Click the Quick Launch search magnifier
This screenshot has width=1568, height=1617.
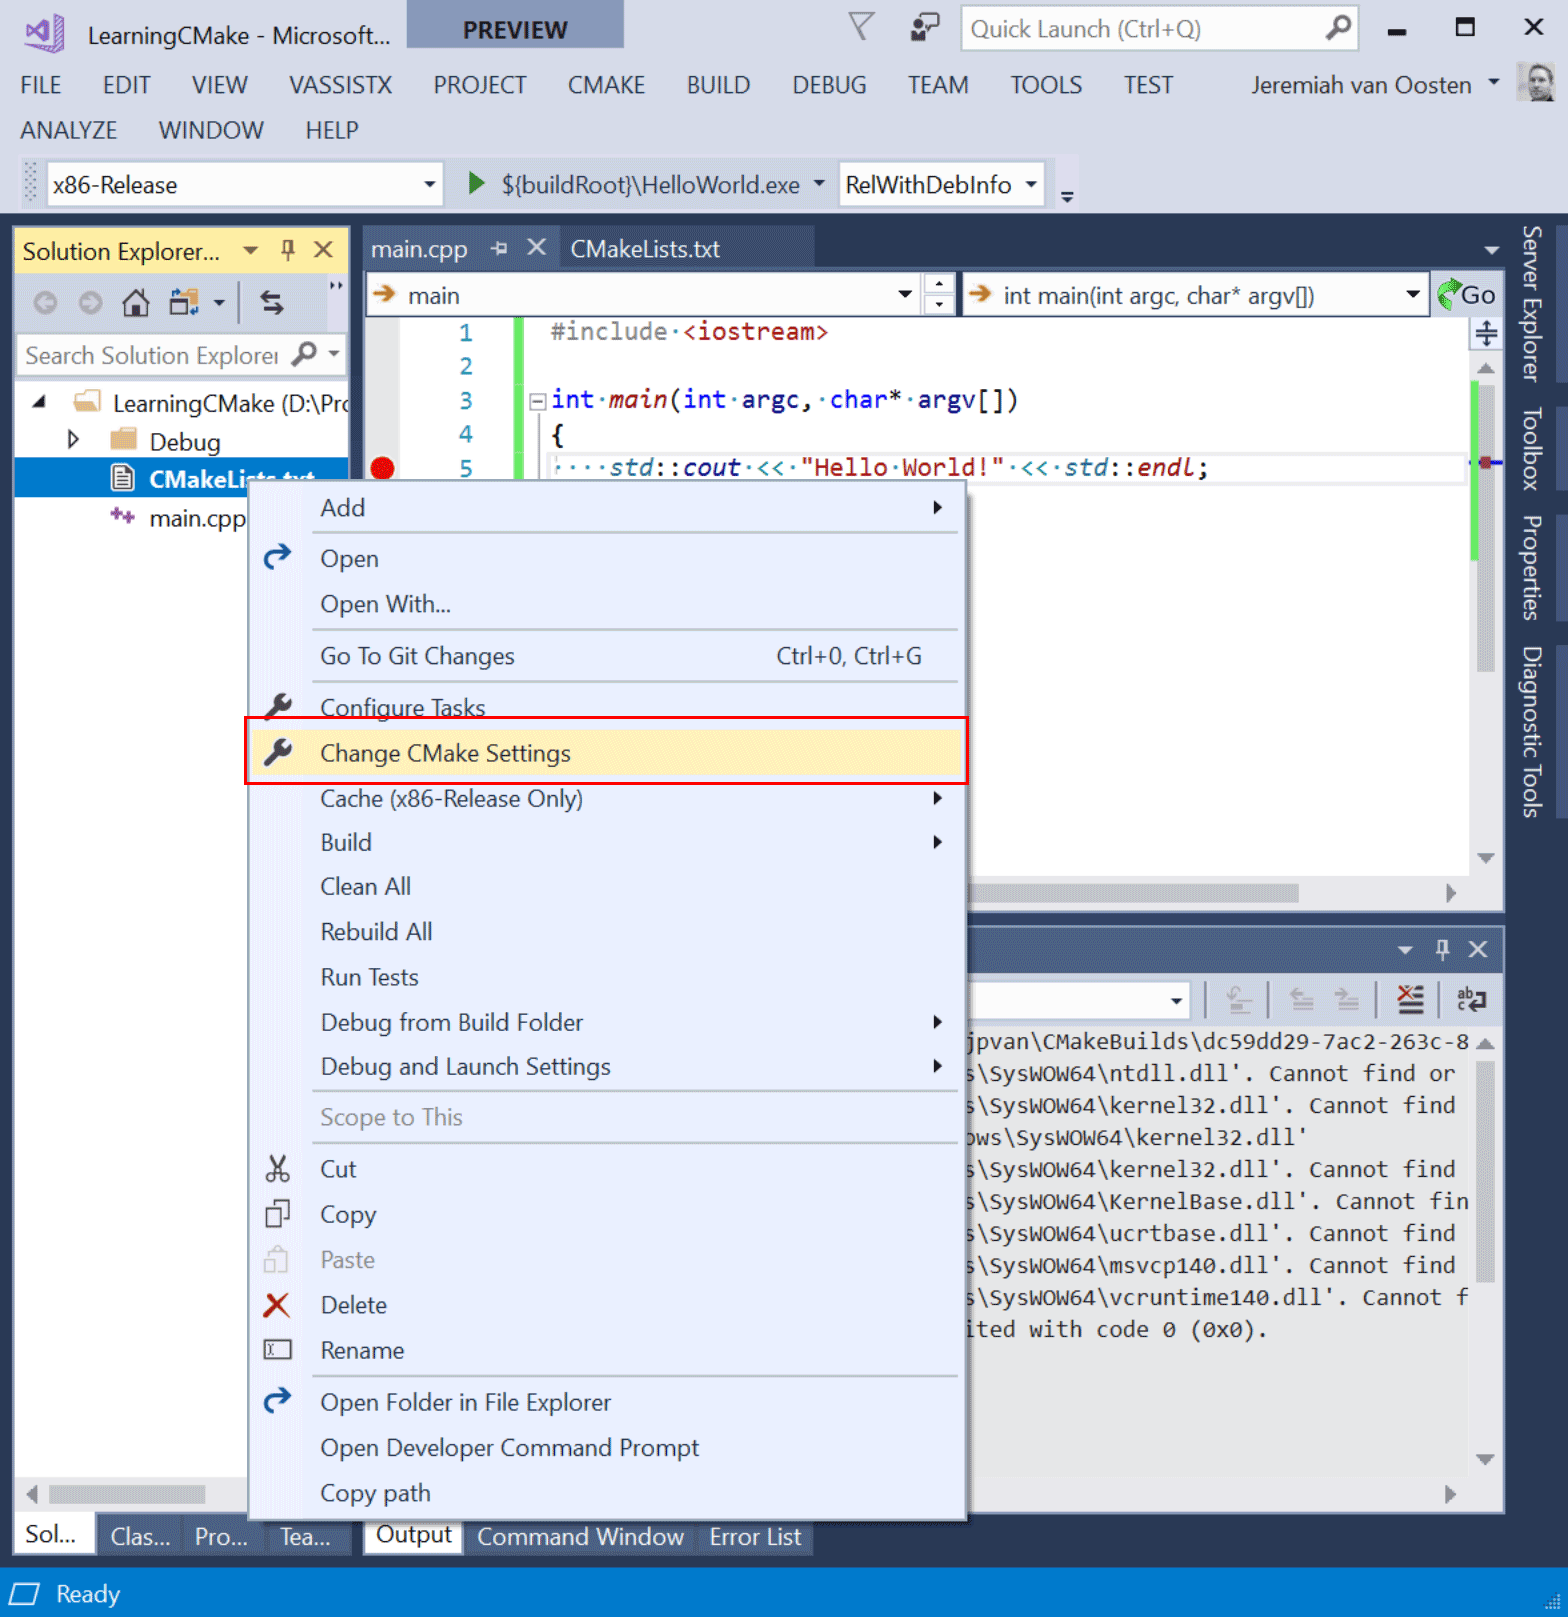click(x=1337, y=28)
